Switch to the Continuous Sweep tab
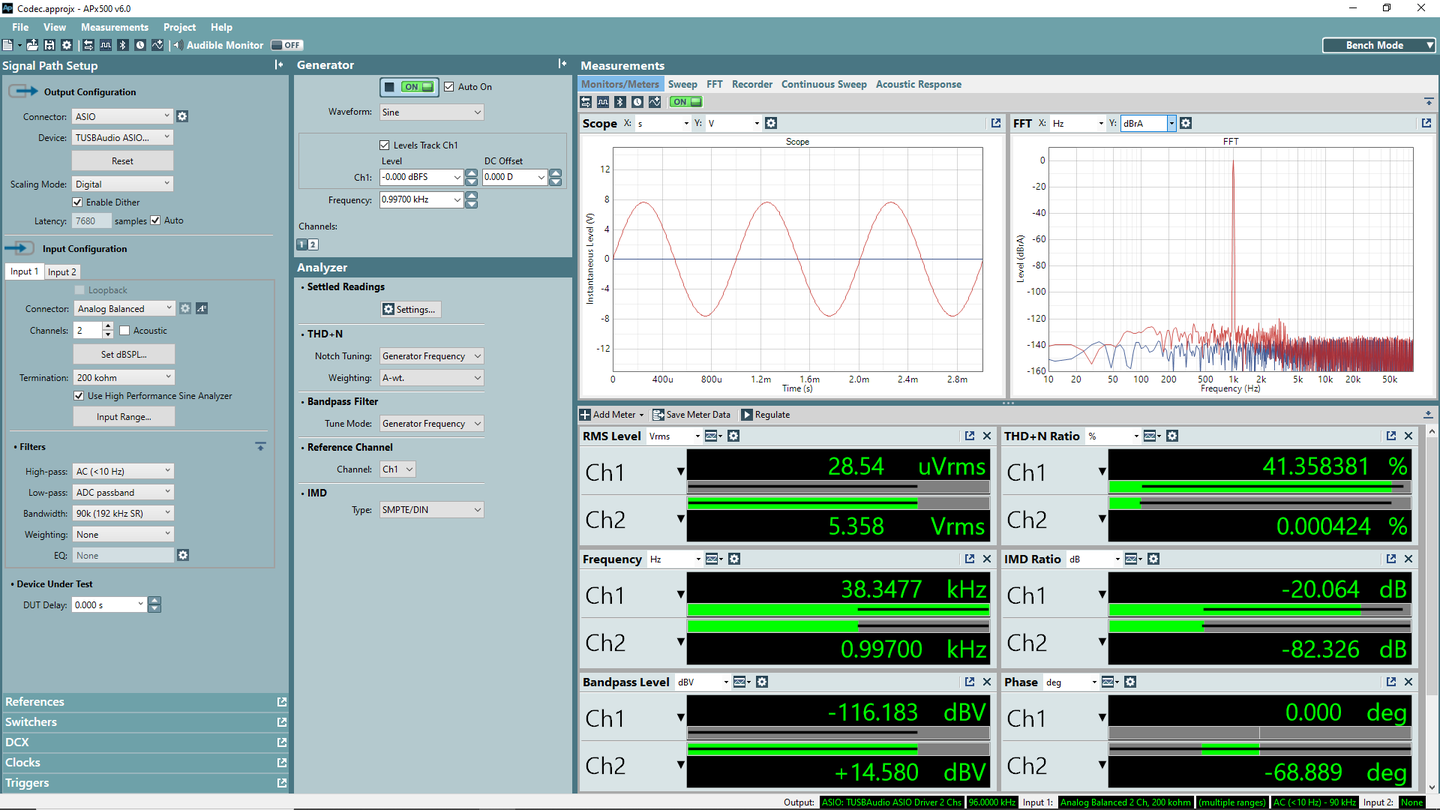 tap(823, 84)
